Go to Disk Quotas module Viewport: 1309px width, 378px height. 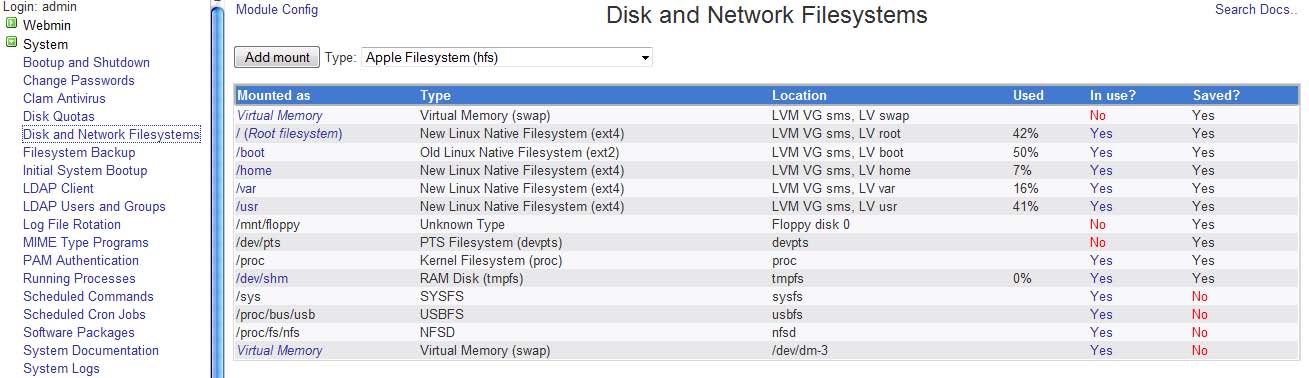(58, 116)
